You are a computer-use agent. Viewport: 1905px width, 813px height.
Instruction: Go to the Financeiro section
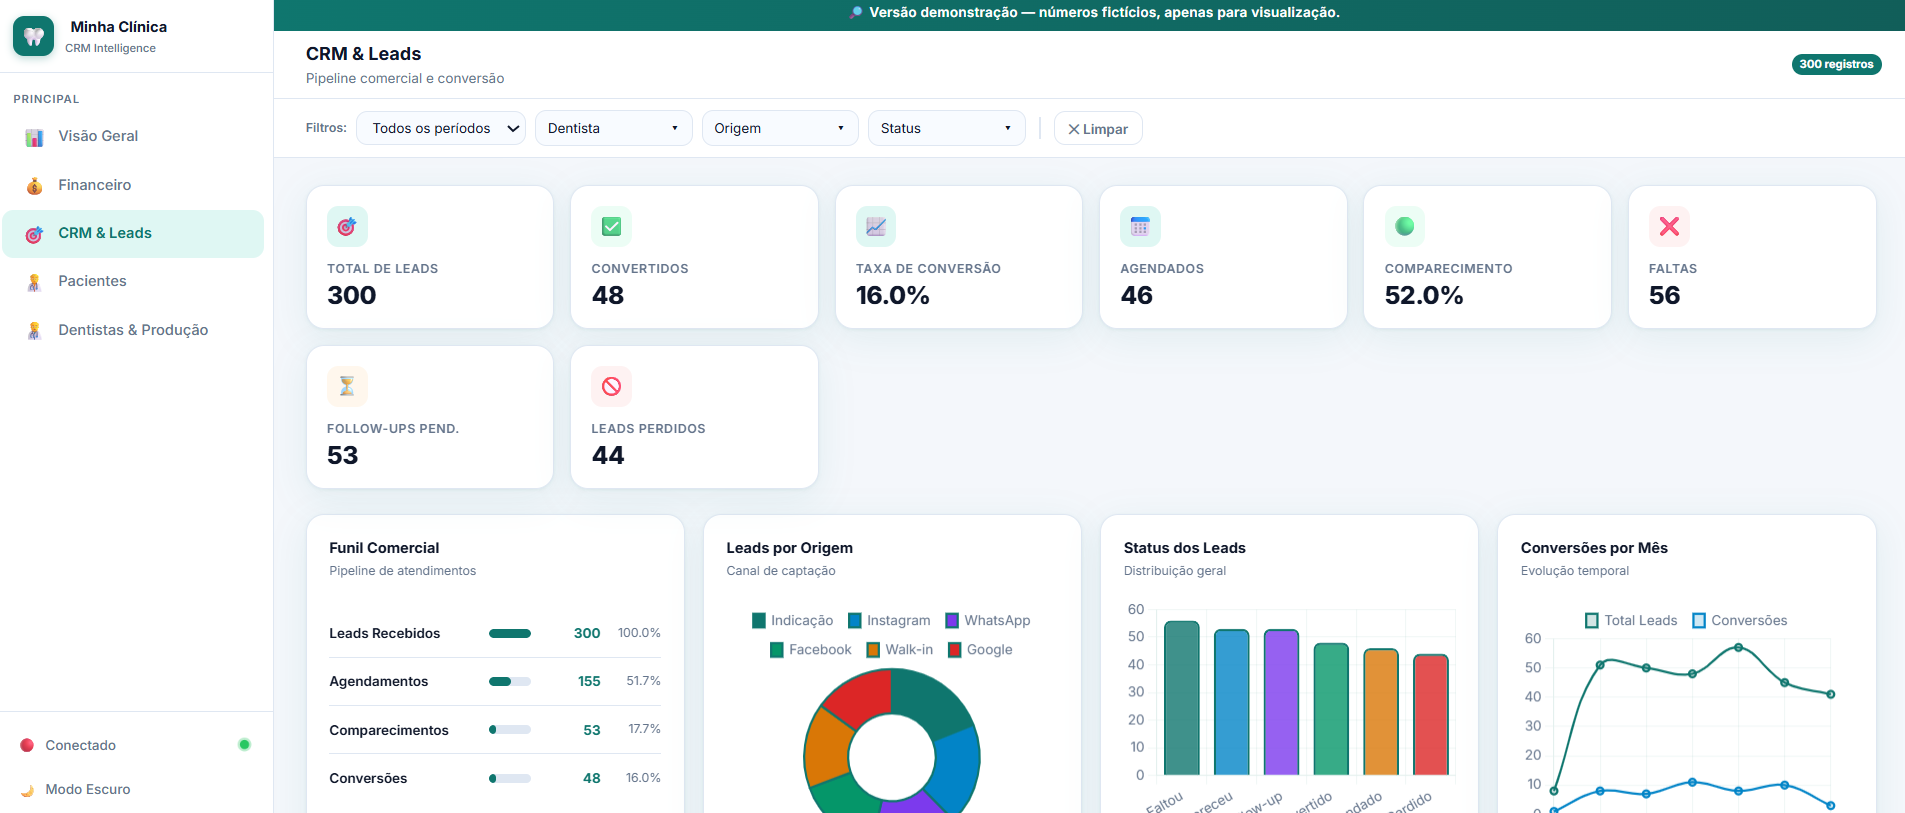(x=133, y=185)
